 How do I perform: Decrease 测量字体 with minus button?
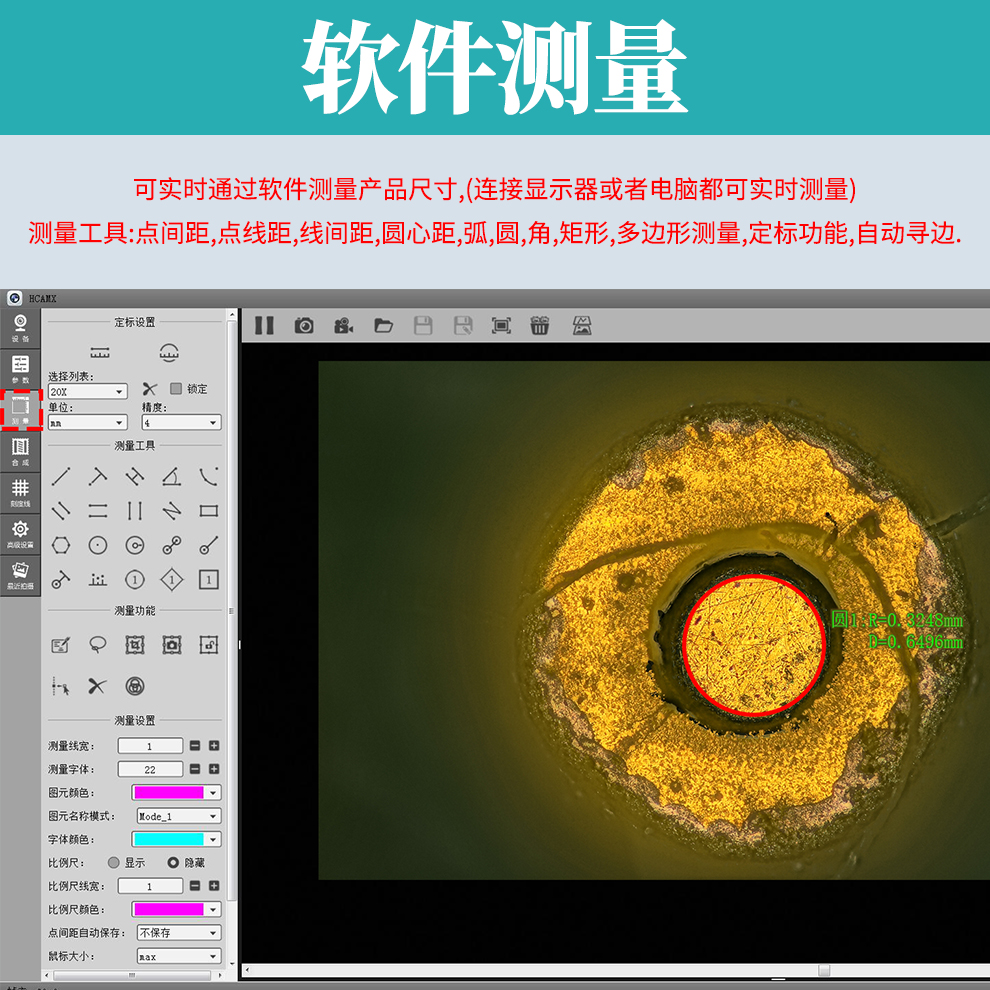pos(195,769)
